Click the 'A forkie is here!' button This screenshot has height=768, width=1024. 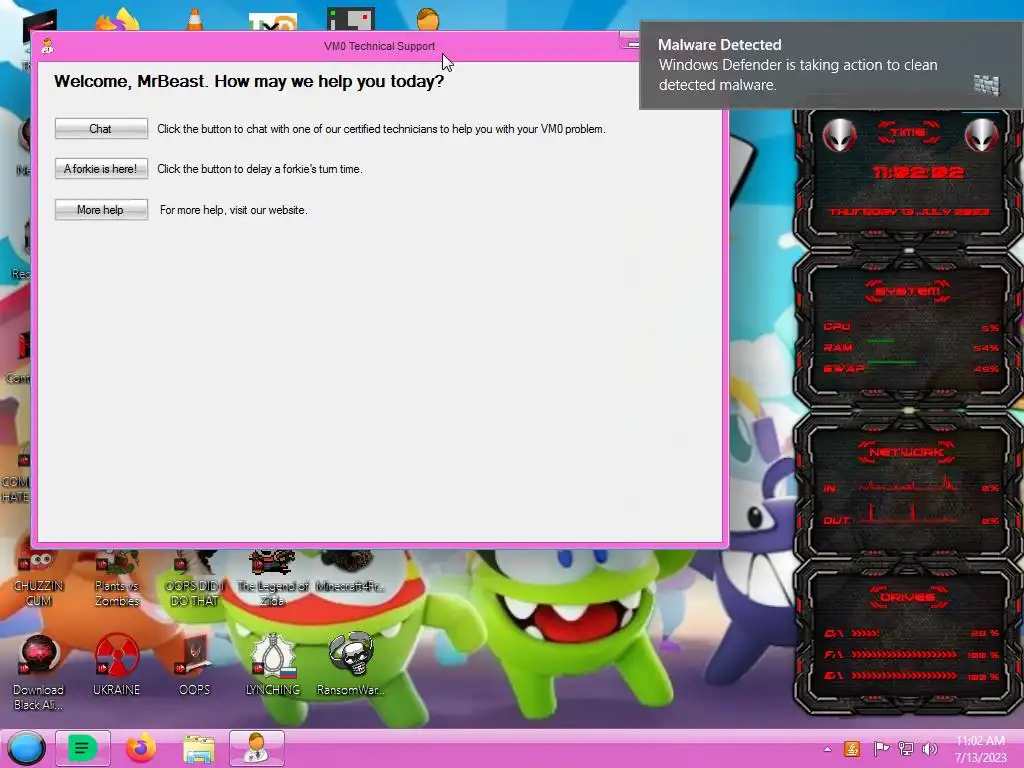coord(101,168)
